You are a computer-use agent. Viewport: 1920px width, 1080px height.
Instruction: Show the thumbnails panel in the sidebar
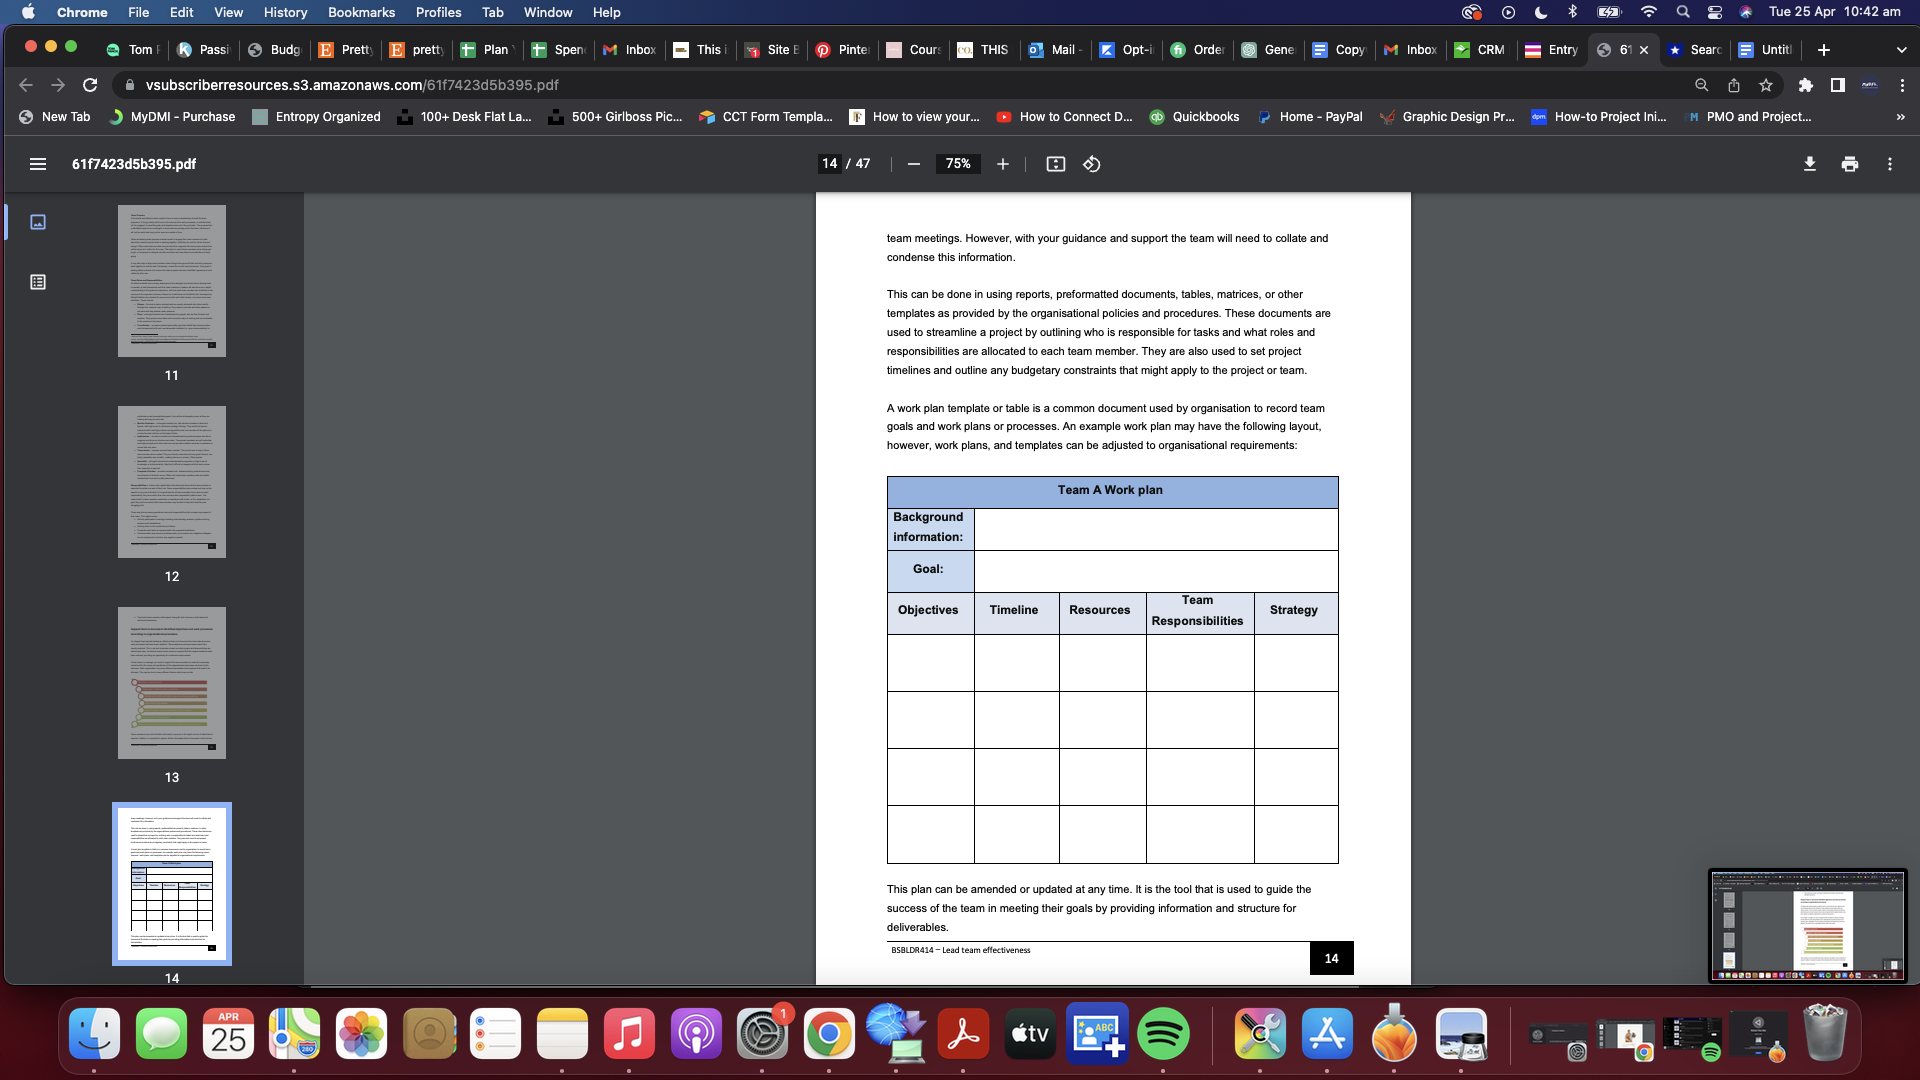coord(38,222)
